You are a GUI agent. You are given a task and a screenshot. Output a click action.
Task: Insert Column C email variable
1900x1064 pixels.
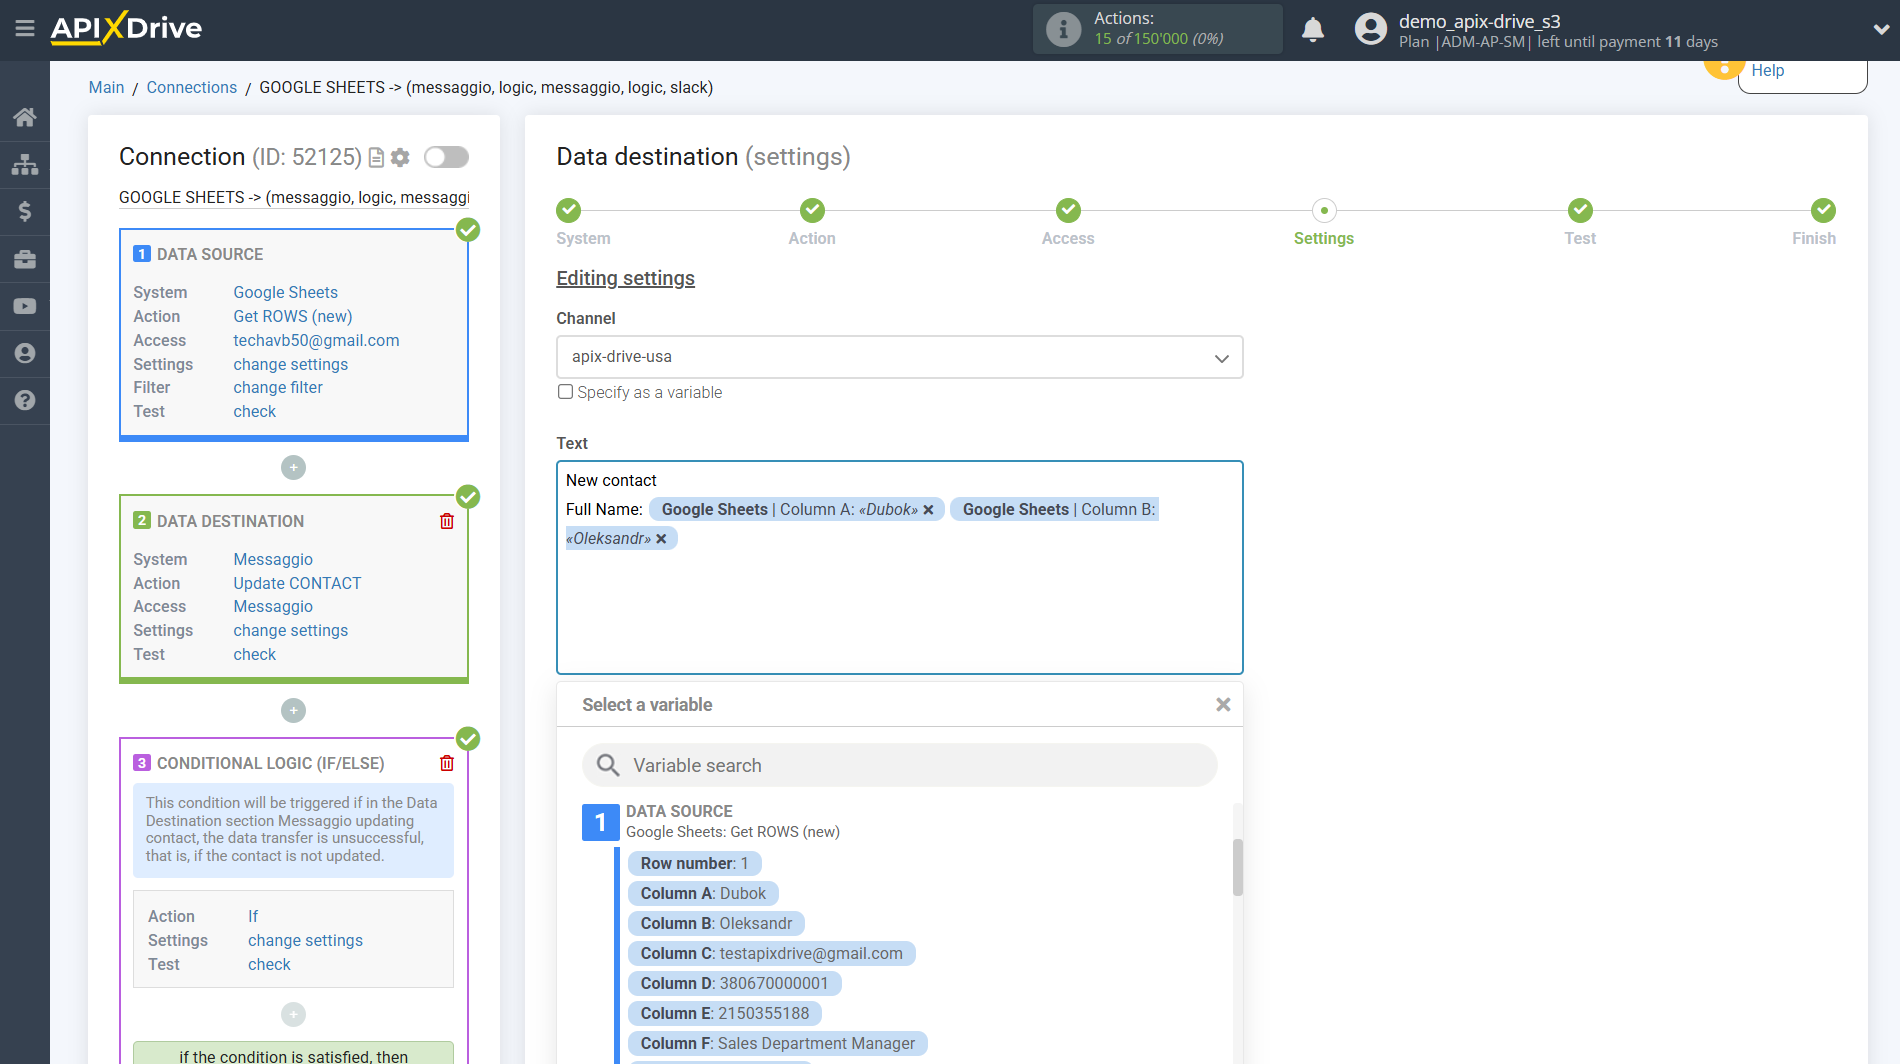click(771, 953)
